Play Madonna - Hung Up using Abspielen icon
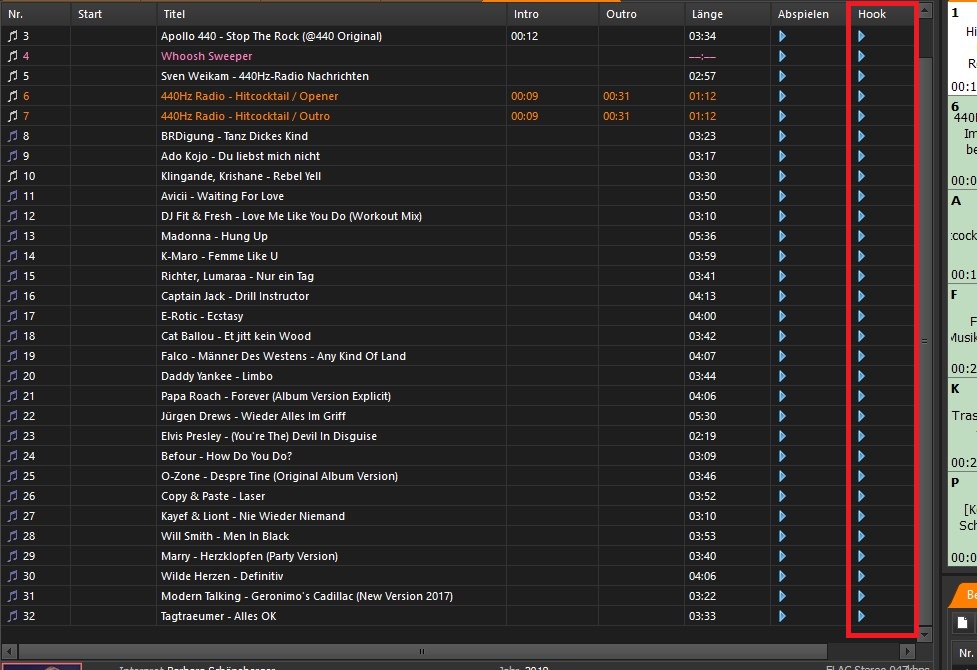977x670 pixels. pyautogui.click(x=782, y=236)
